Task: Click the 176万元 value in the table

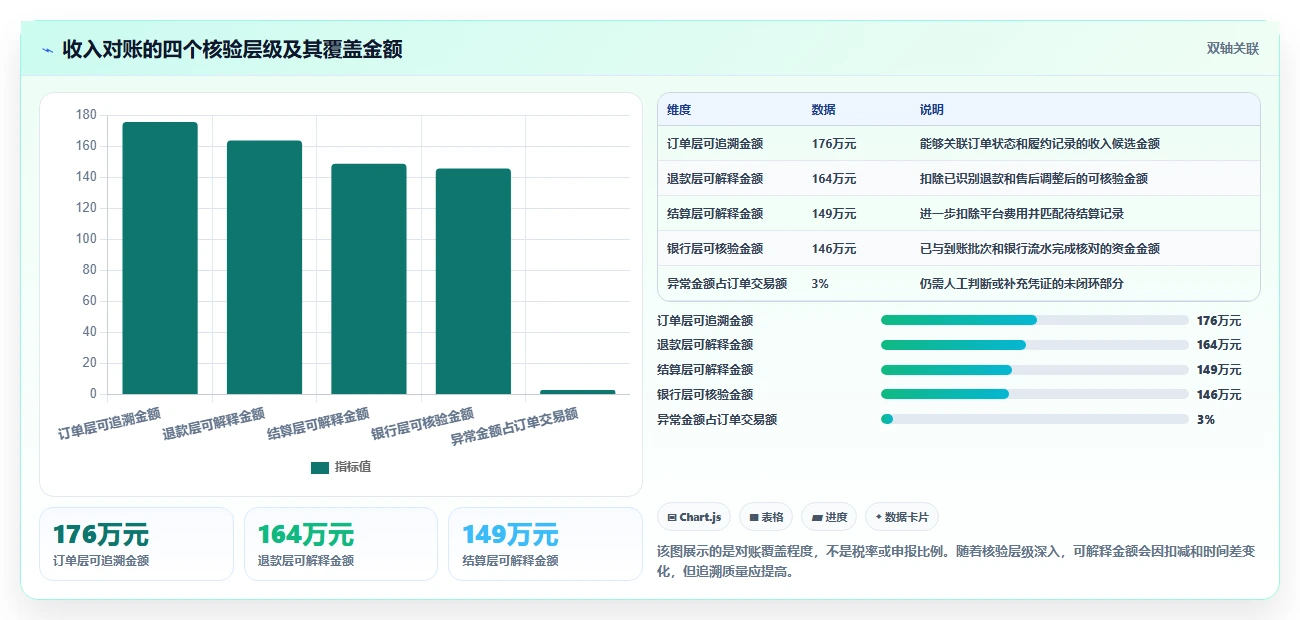Action: [x=834, y=144]
